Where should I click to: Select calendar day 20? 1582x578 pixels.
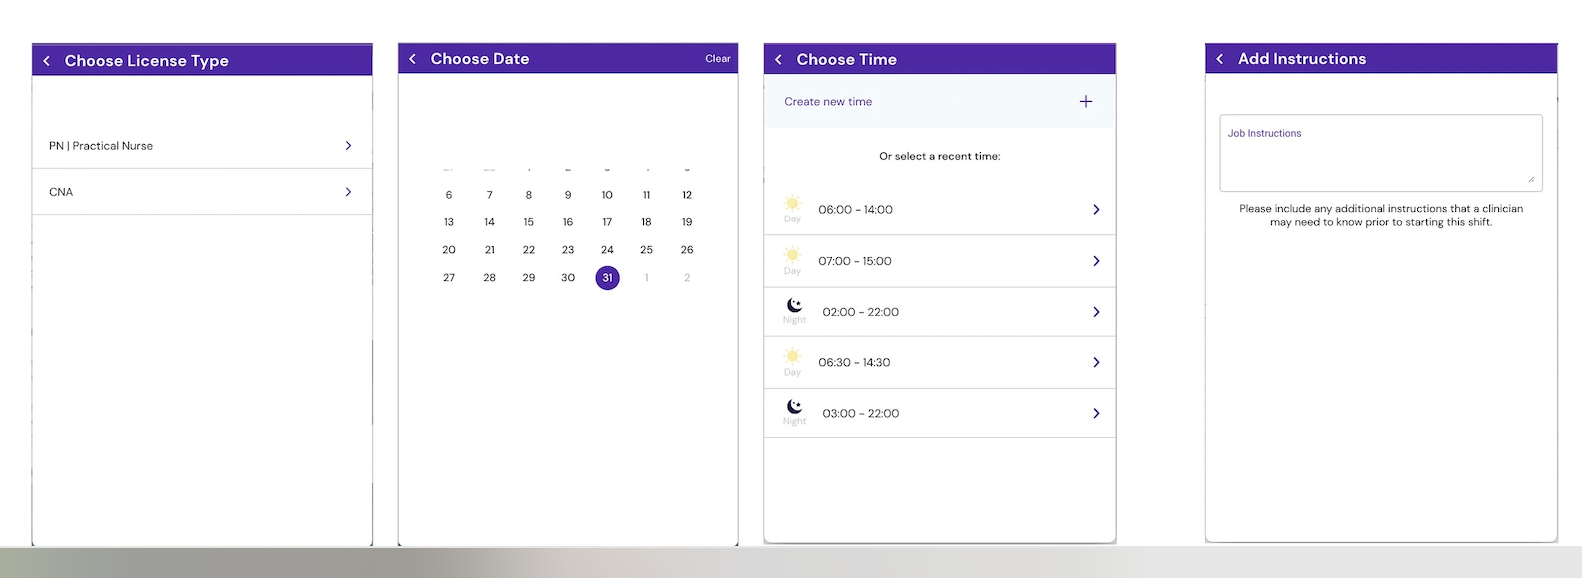click(449, 250)
